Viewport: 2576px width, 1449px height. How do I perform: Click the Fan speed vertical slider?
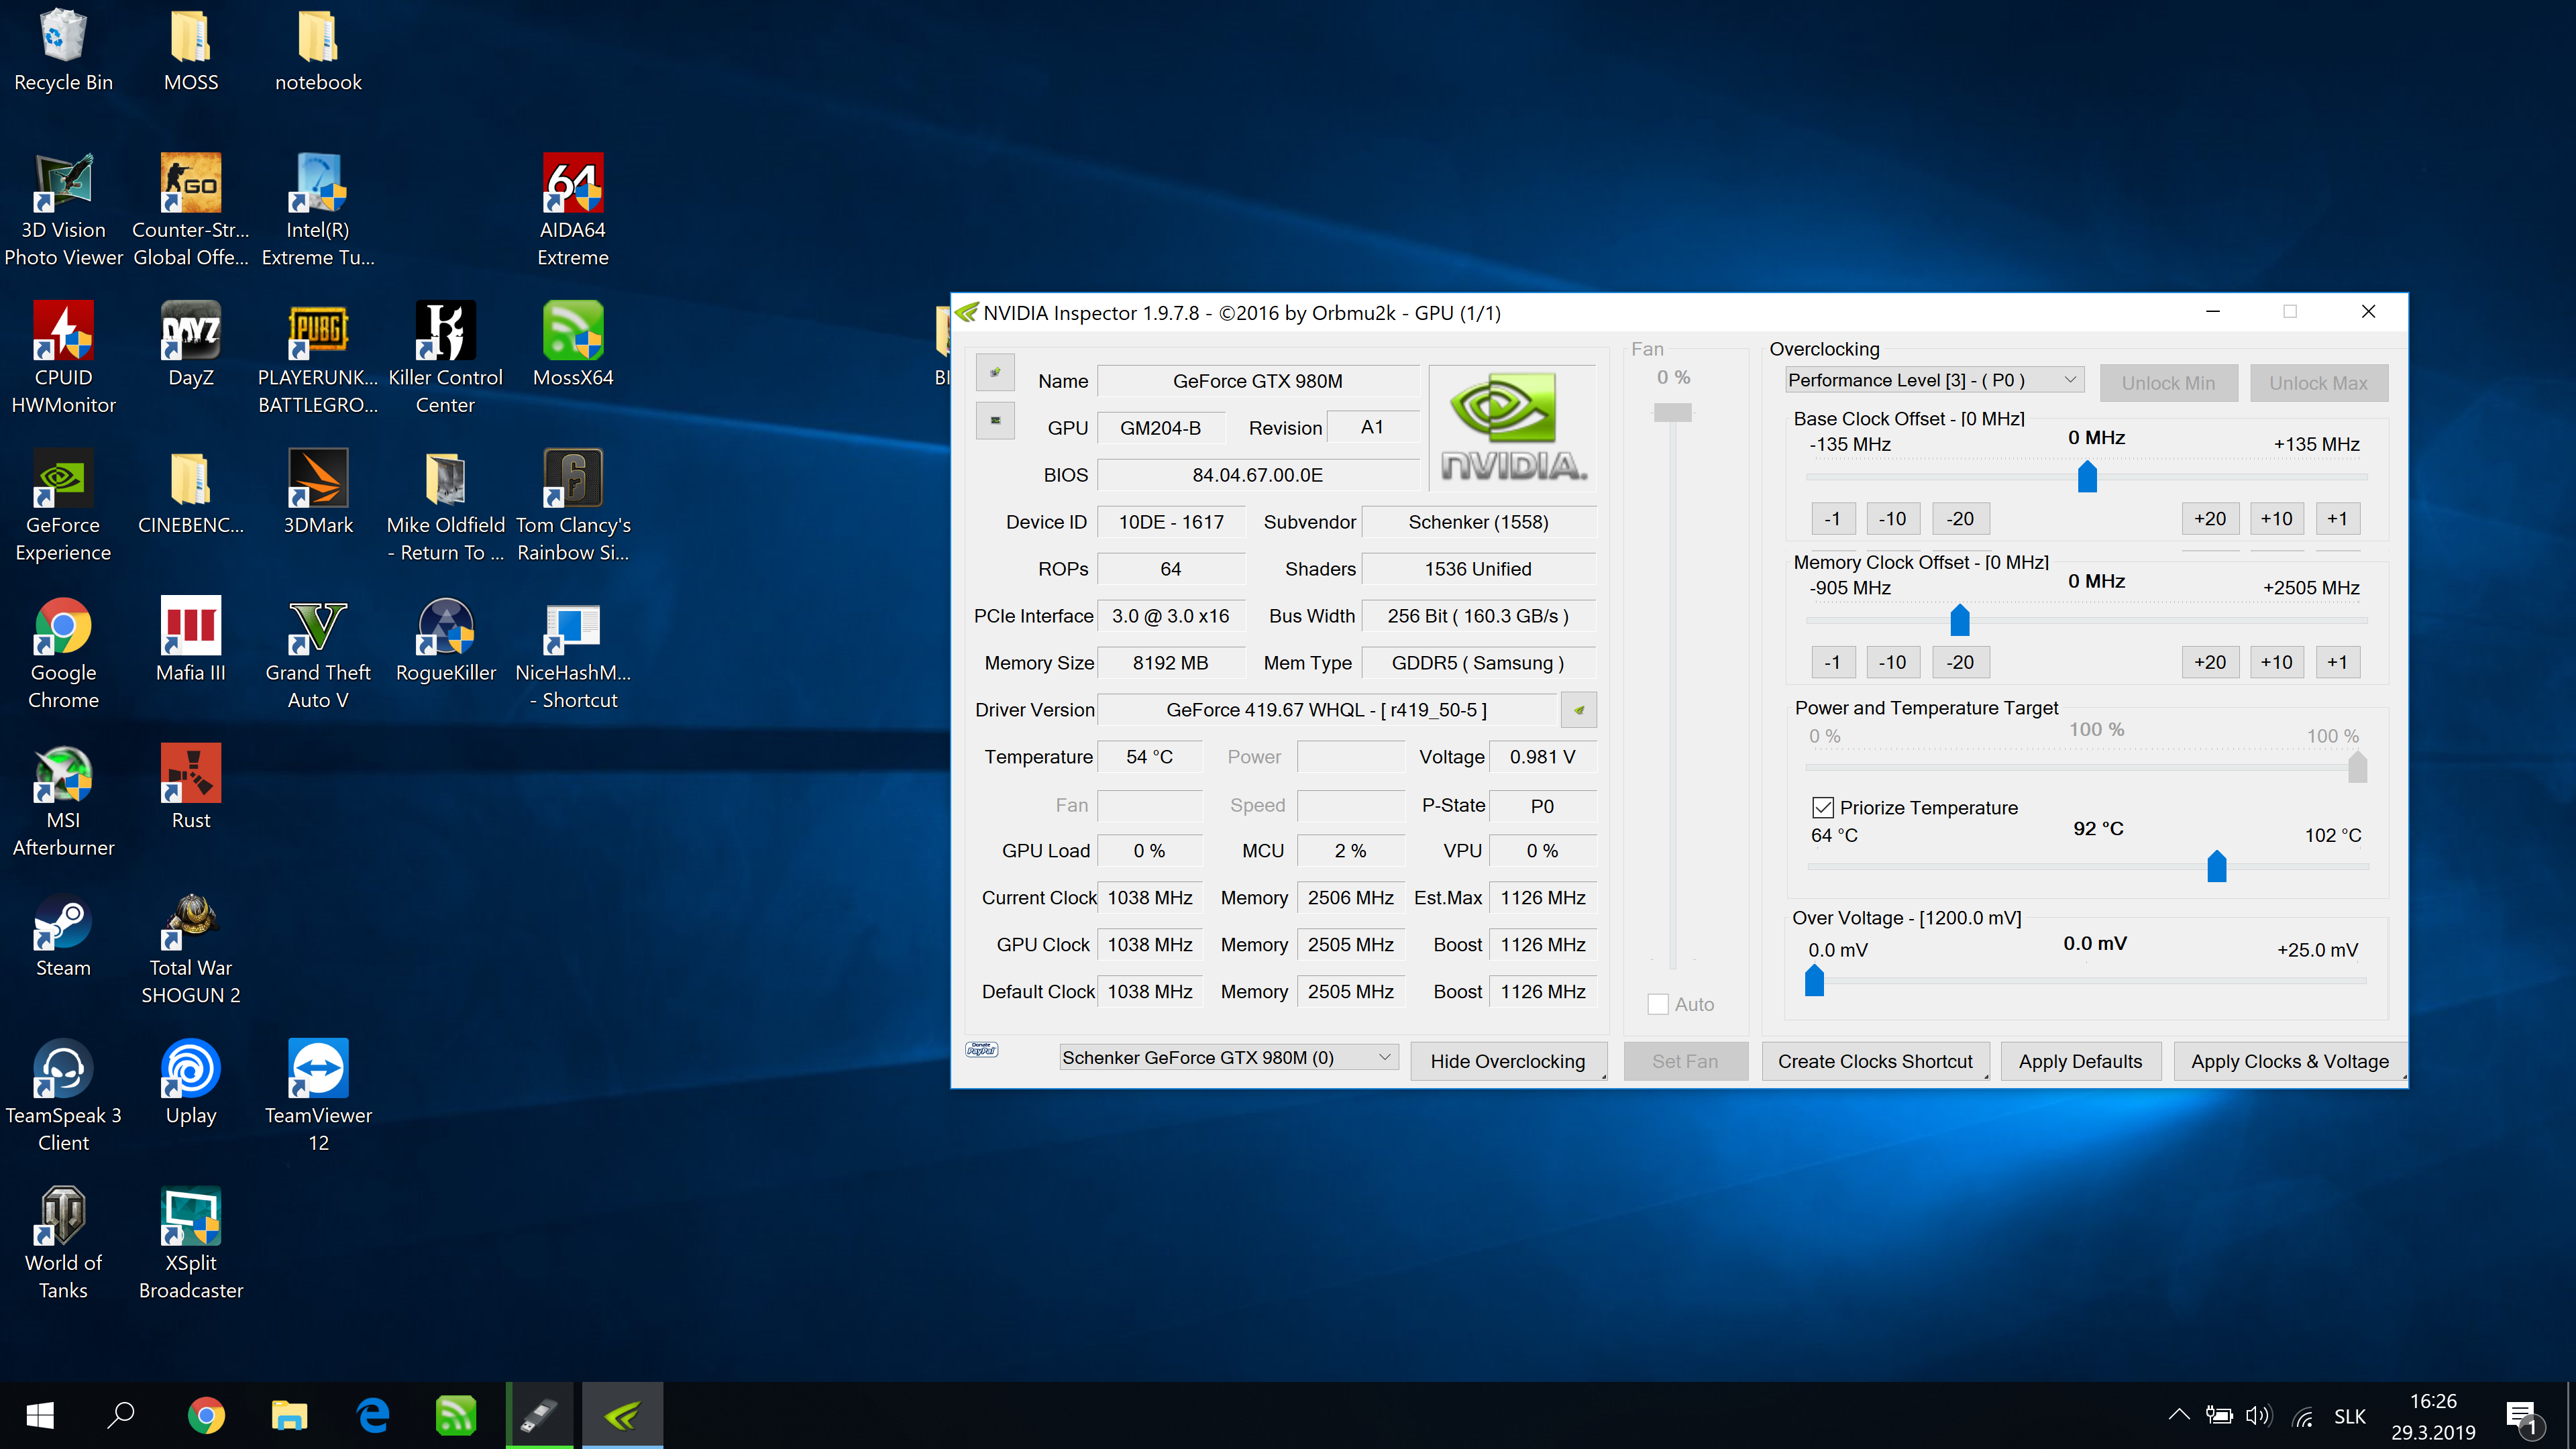point(1673,412)
